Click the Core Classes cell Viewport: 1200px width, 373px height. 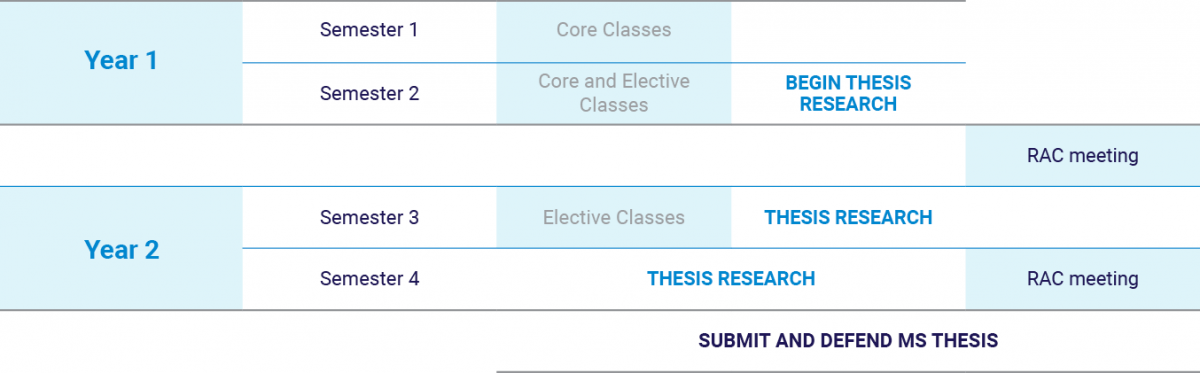point(614,31)
